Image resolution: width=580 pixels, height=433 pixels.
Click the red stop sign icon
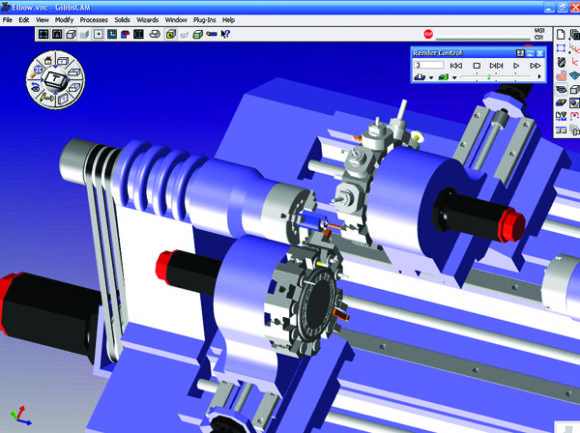[428, 34]
